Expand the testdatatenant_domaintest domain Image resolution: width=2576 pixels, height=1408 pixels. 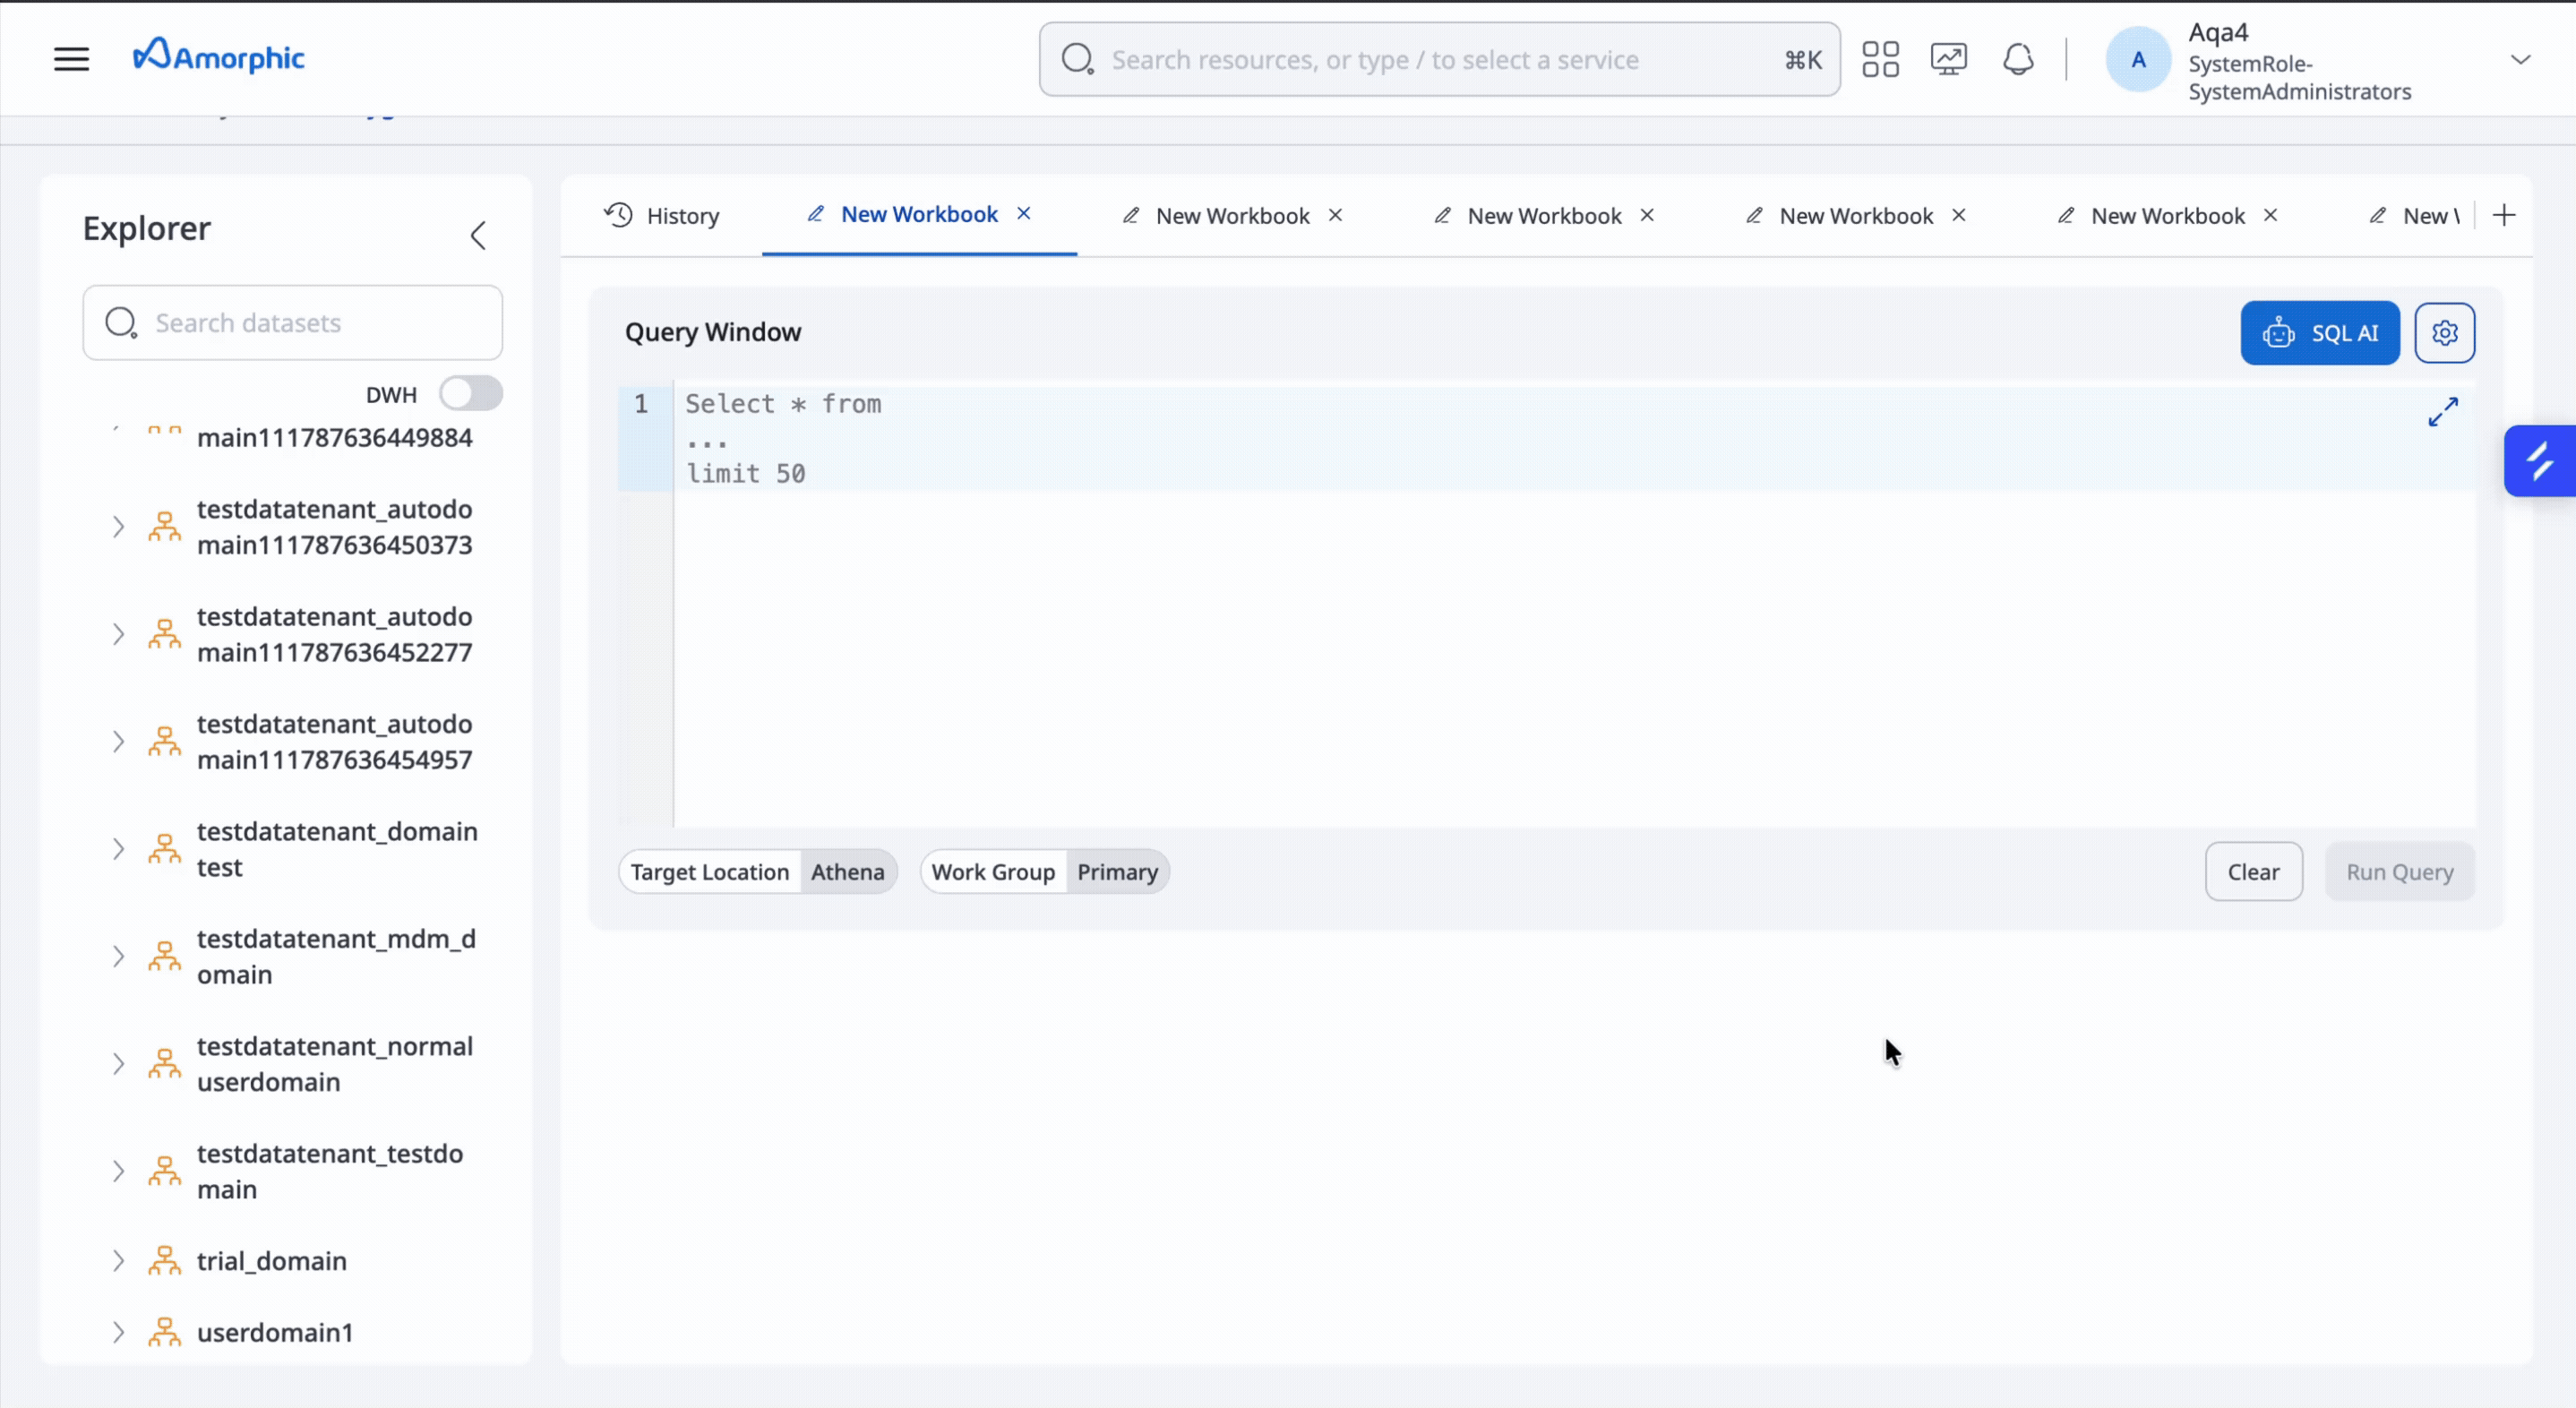tap(118, 849)
